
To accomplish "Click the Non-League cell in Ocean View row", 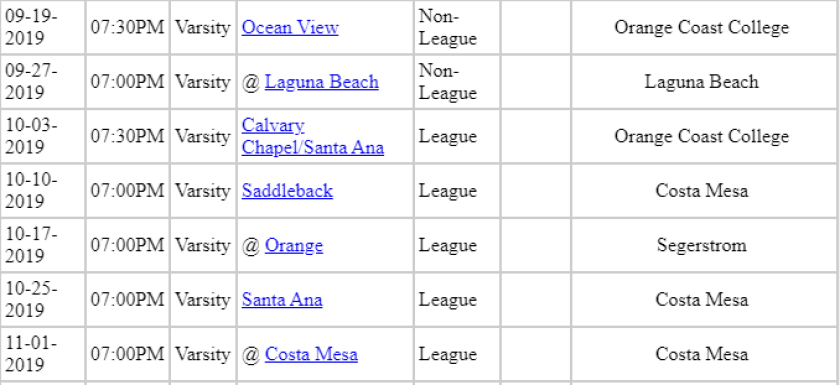I will 457,27.
